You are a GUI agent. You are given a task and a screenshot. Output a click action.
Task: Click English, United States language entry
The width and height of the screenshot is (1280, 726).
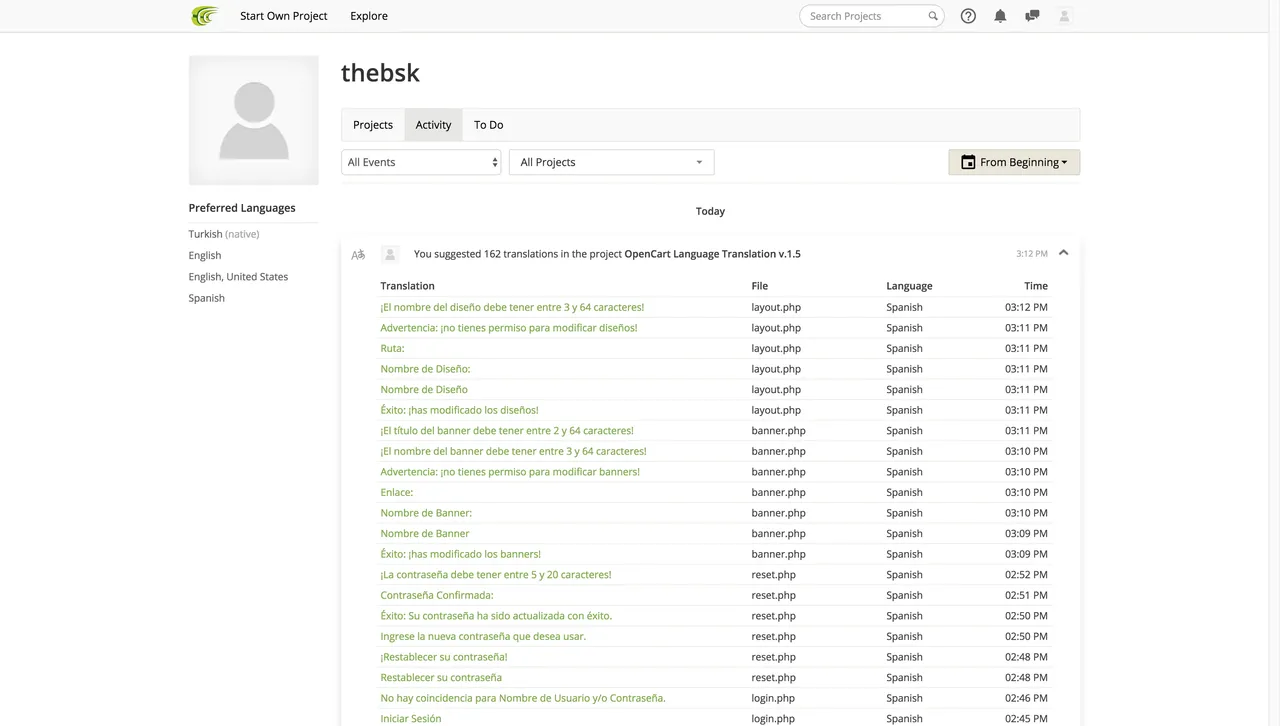(238, 277)
